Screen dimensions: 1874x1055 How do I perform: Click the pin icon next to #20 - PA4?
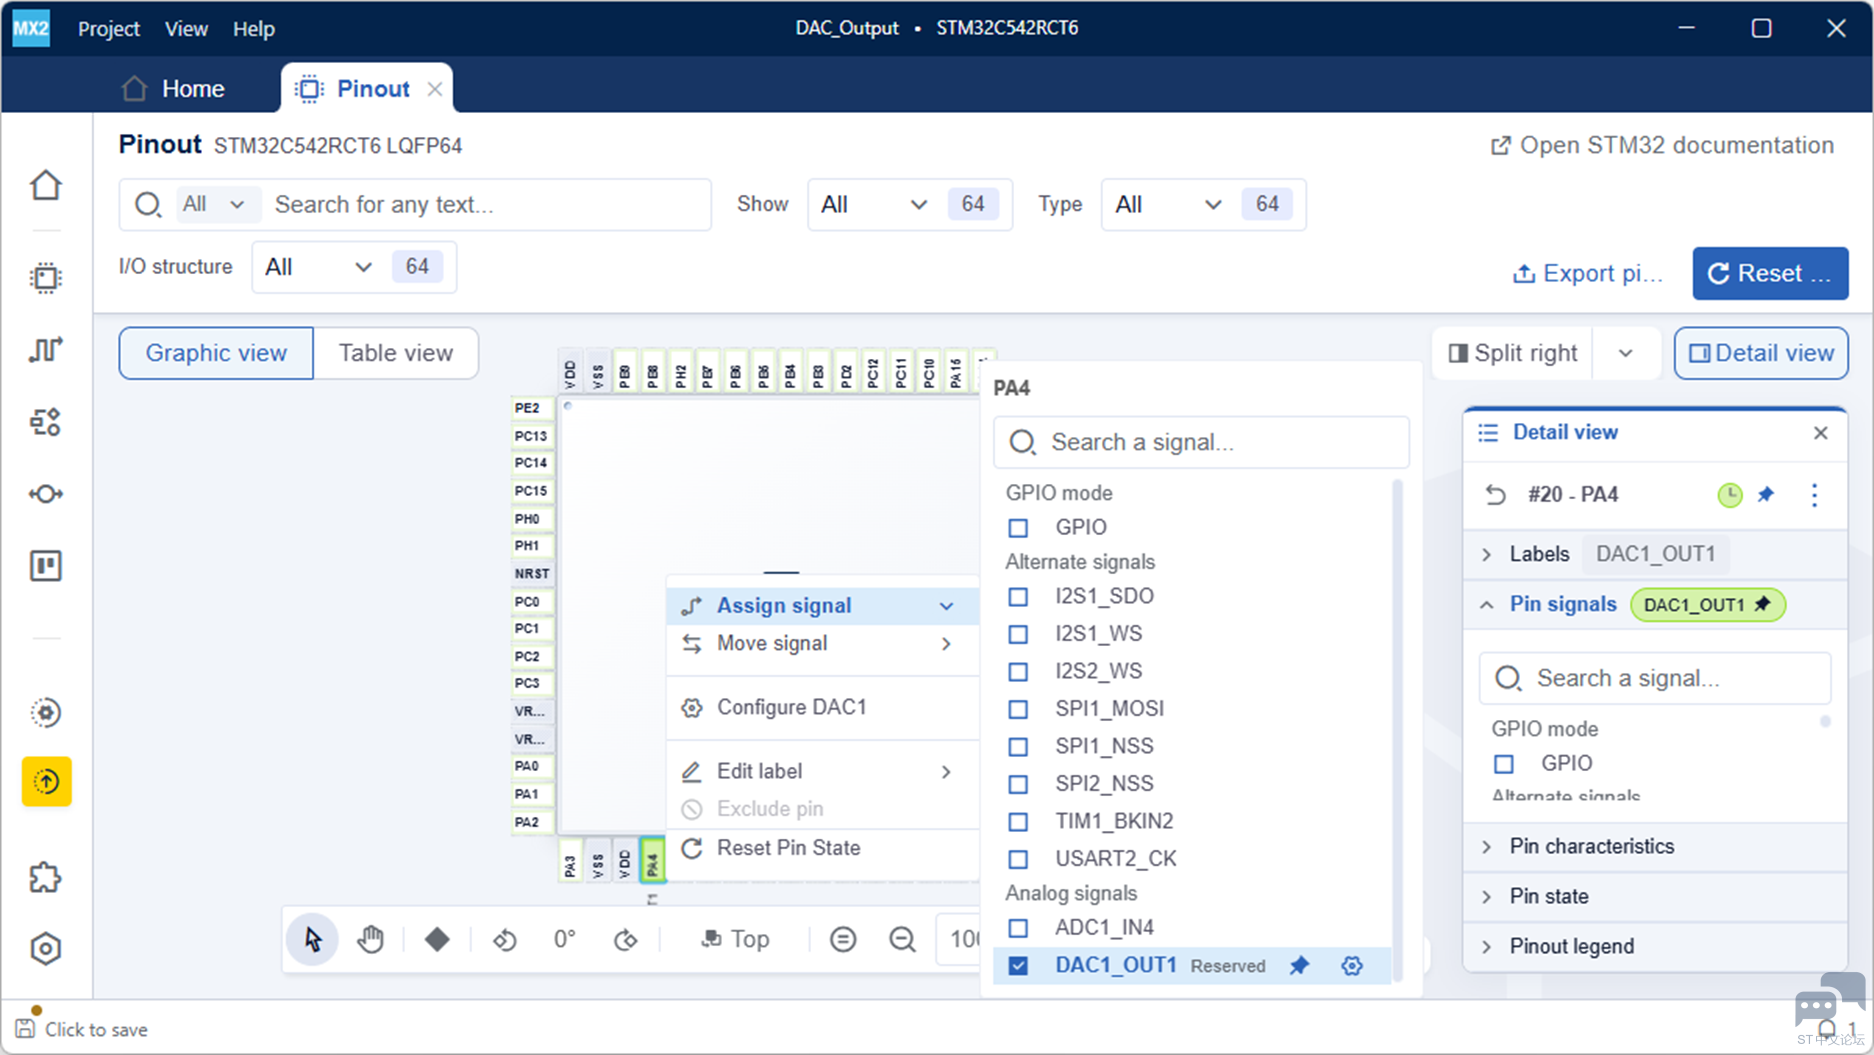1766,494
